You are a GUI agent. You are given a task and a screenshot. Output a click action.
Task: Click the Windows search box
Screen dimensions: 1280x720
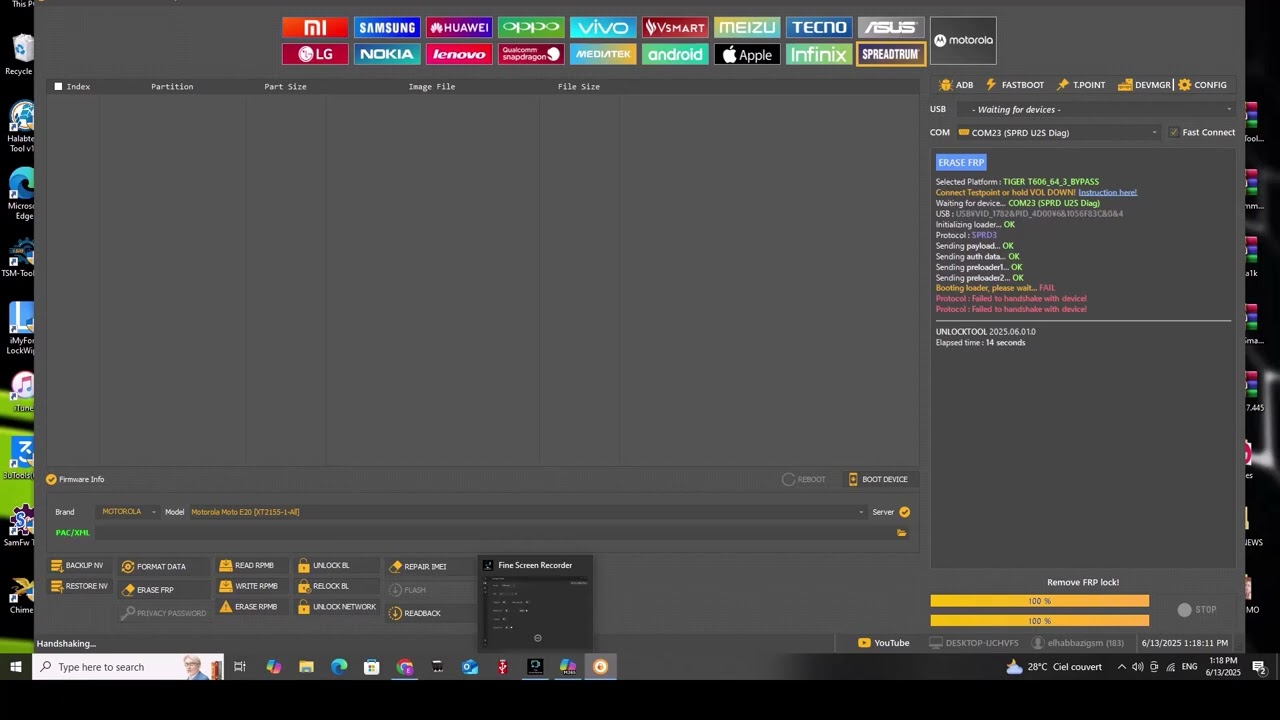click(128, 667)
